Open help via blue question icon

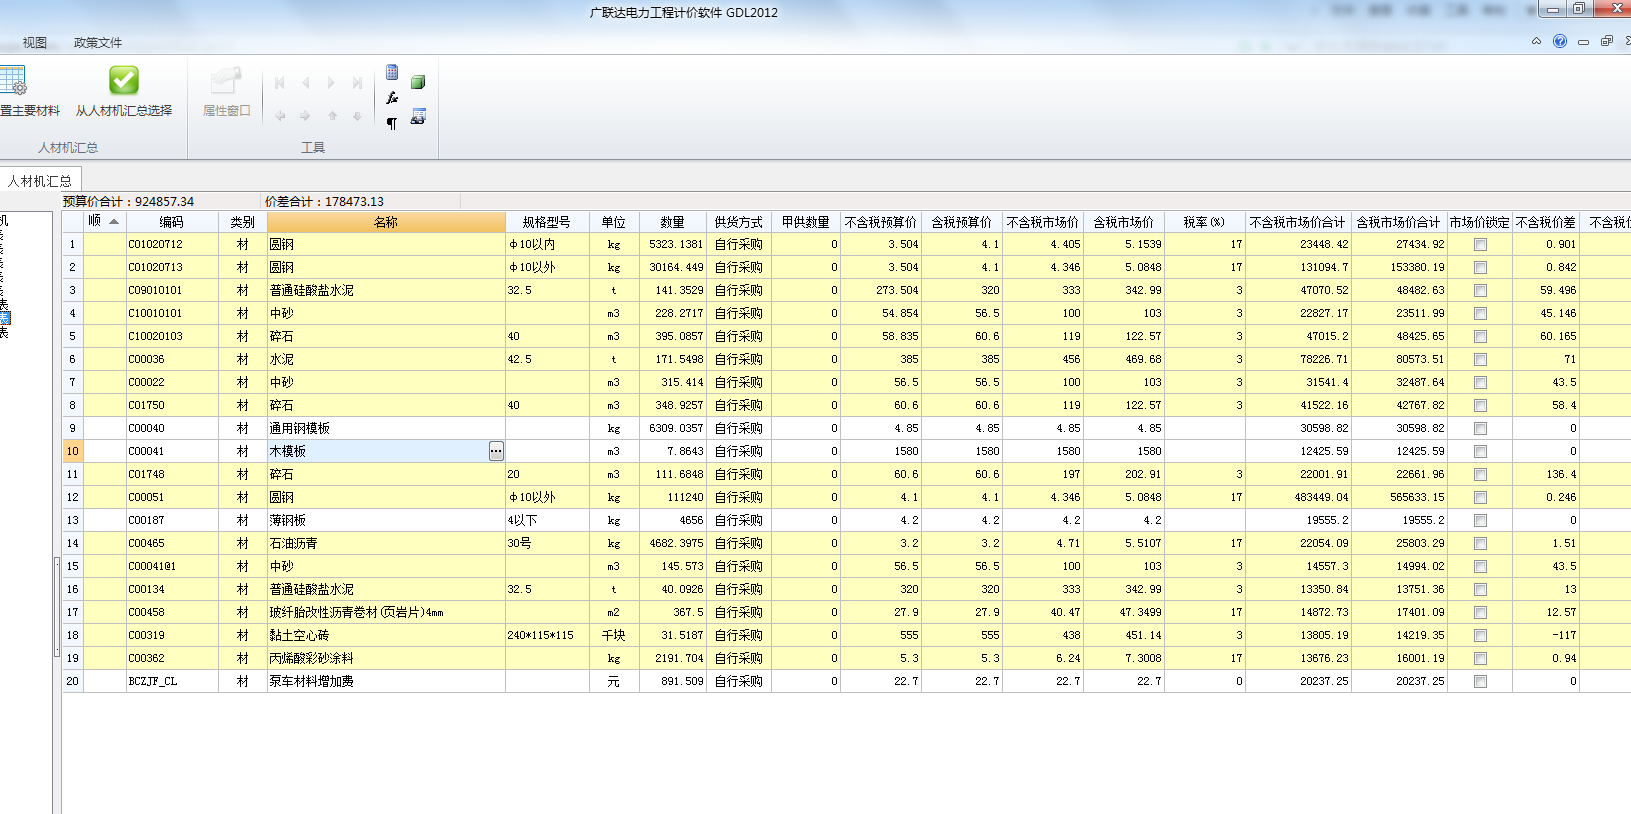click(x=1560, y=41)
